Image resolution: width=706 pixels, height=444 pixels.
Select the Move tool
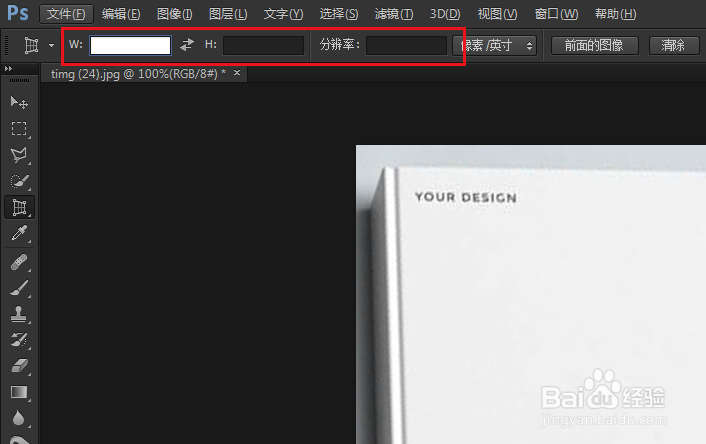click(19, 103)
